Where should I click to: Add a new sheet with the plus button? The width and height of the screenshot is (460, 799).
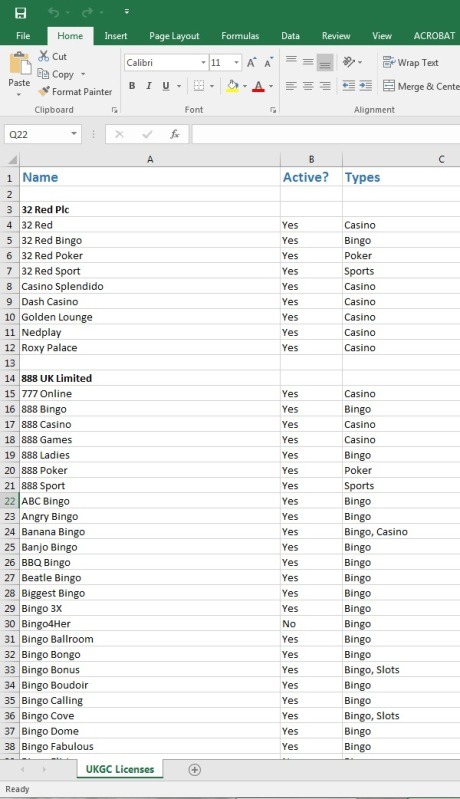pyautogui.click(x=195, y=769)
